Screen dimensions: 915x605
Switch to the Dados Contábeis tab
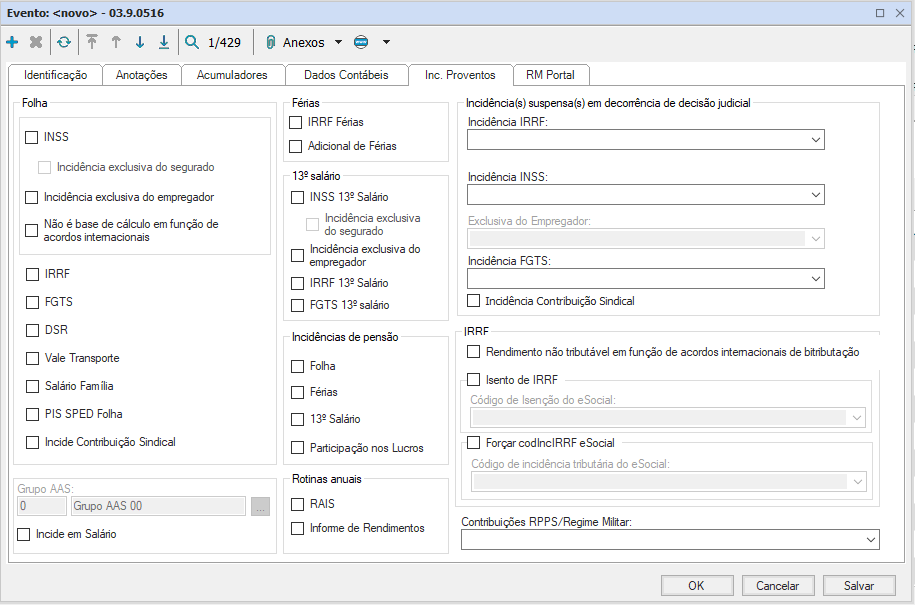[x=345, y=75]
